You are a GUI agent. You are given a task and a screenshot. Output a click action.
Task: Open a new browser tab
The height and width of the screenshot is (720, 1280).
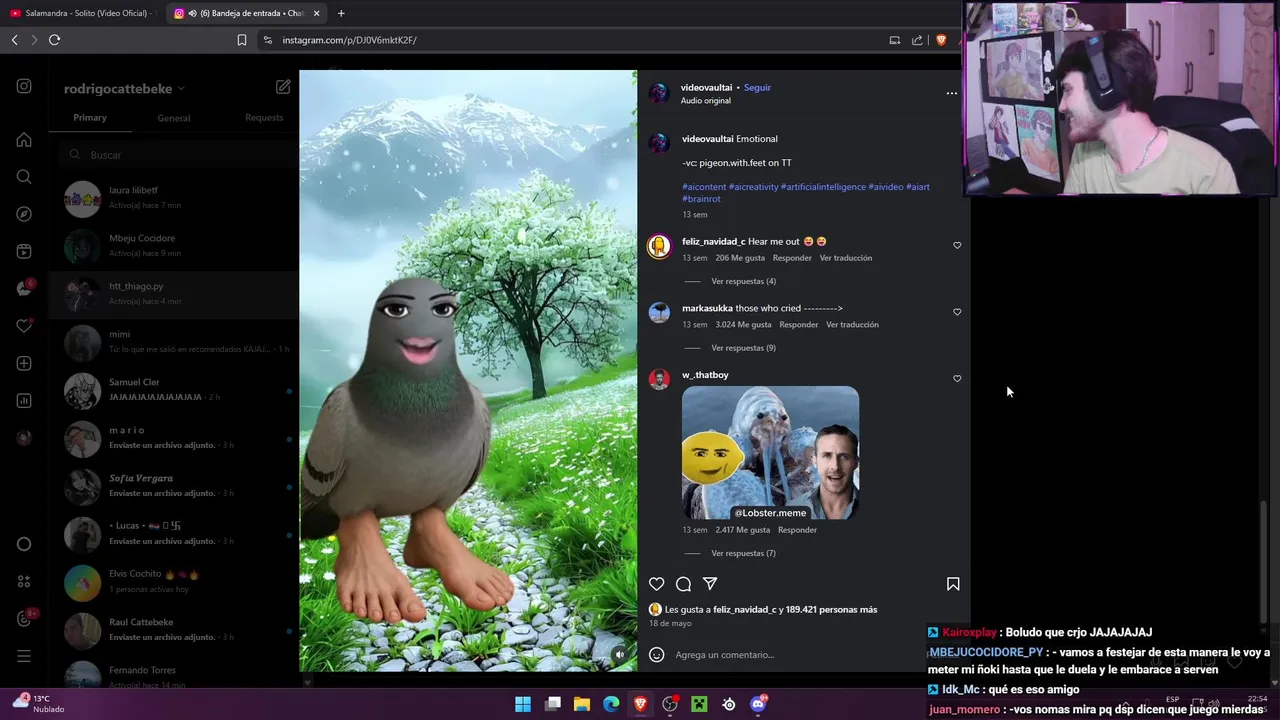pos(341,13)
